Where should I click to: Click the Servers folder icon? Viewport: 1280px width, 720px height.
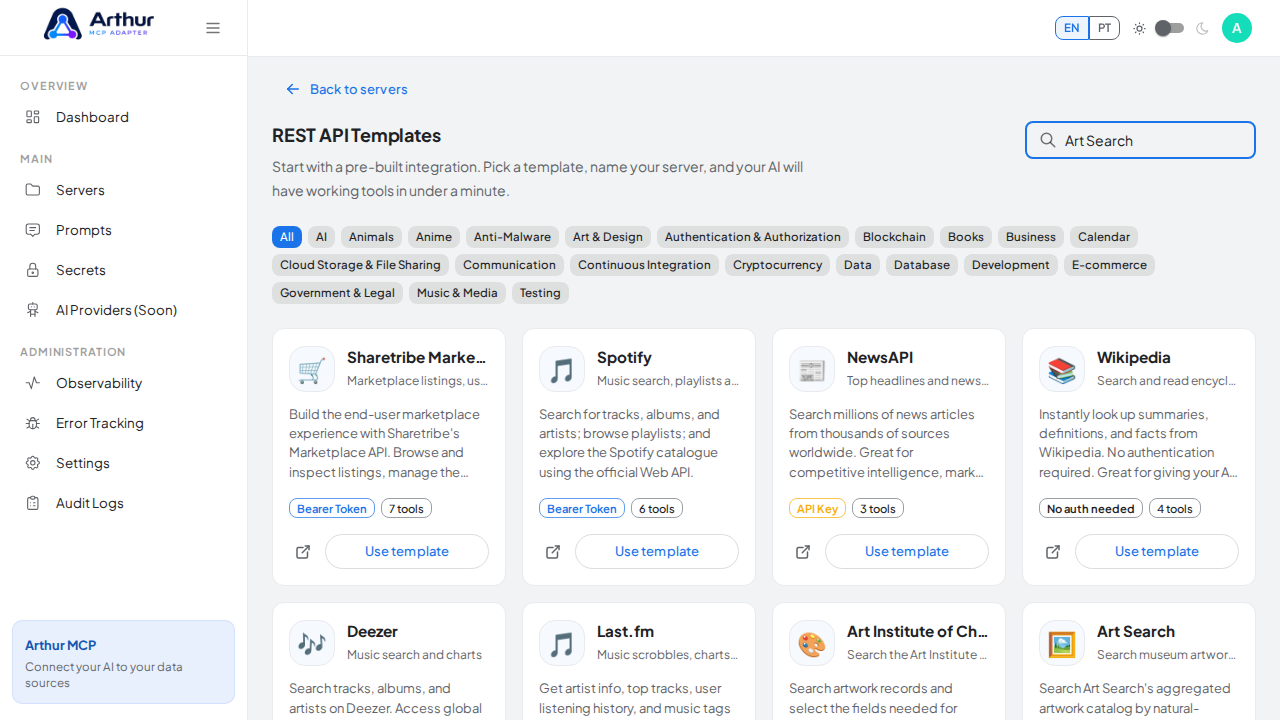point(33,190)
